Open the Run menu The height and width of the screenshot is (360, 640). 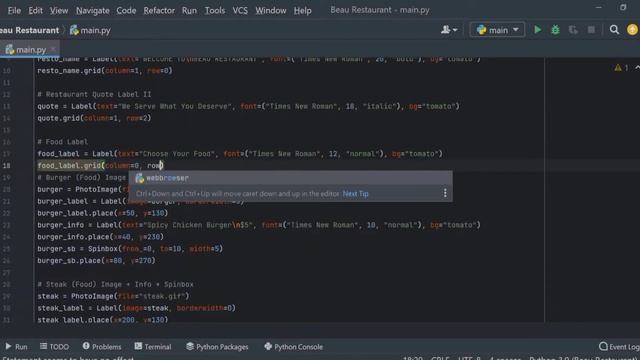pos(189,10)
